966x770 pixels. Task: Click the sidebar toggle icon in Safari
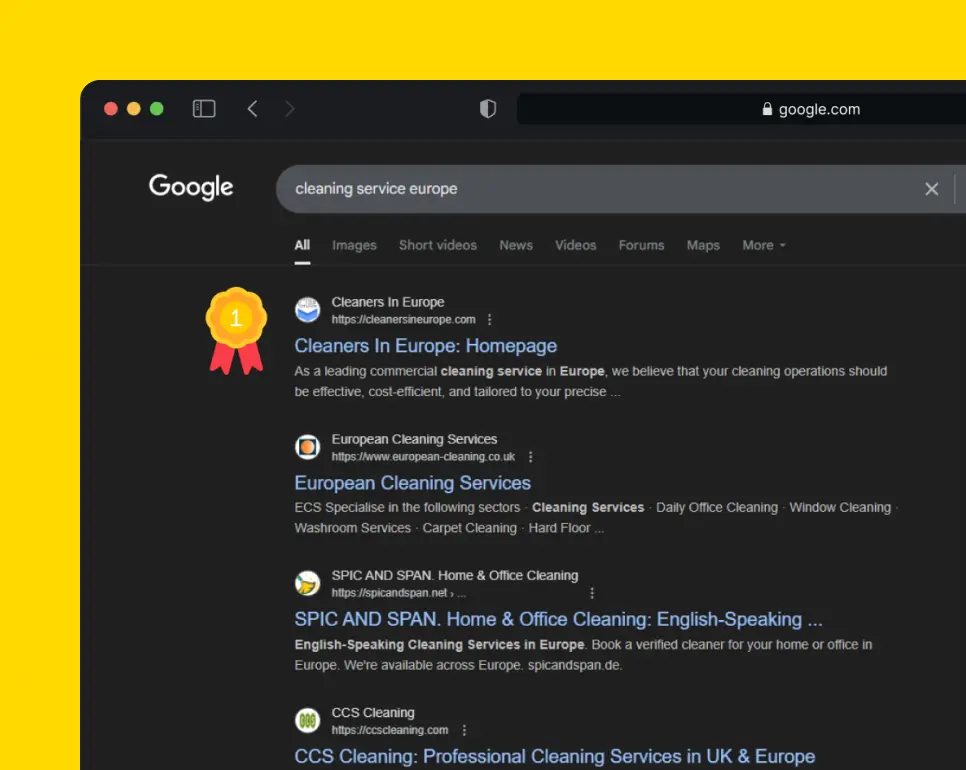[x=204, y=109]
